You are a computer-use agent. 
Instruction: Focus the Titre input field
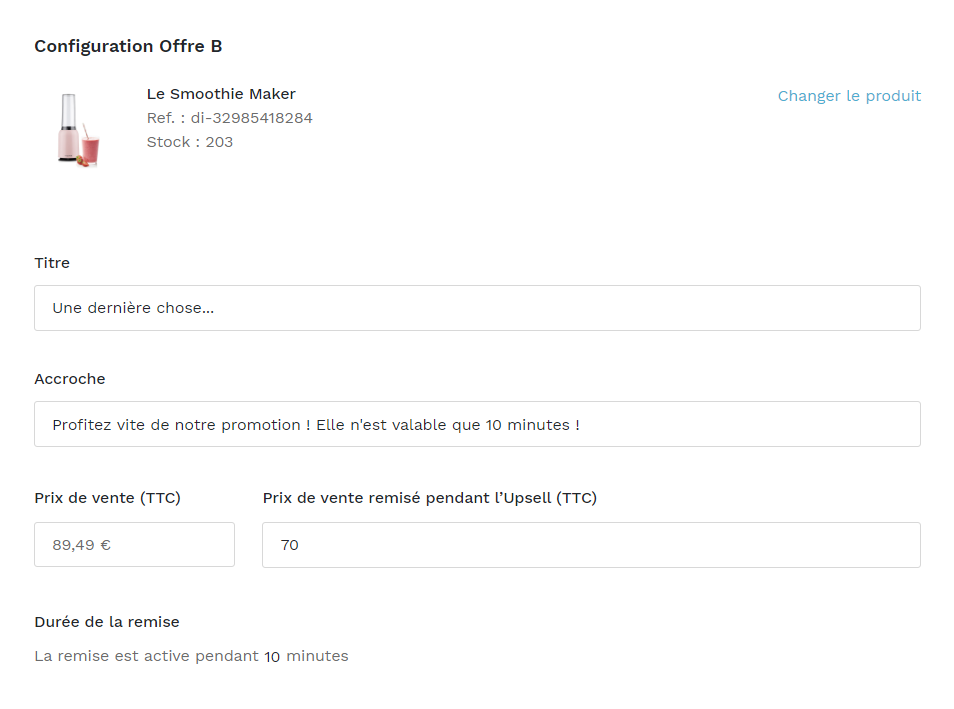[x=477, y=308]
